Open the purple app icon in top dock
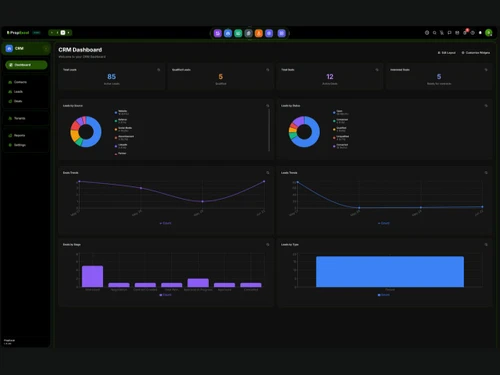The width and height of the screenshot is (500, 375). (x=218, y=33)
